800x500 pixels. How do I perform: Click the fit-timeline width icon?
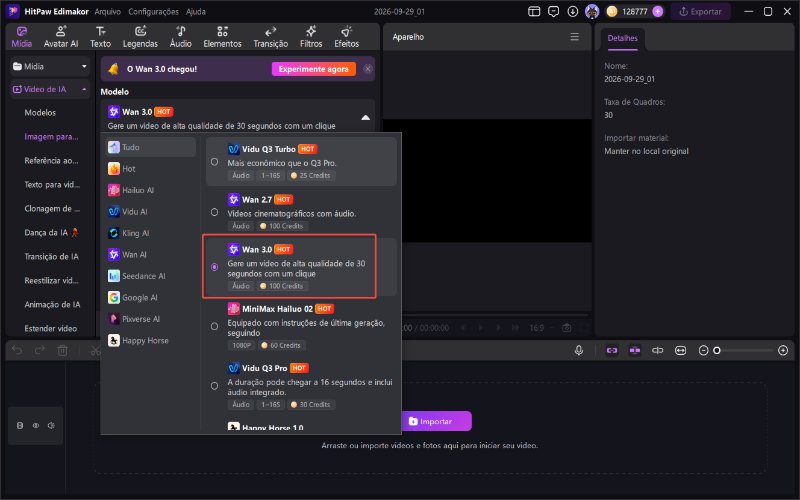681,351
